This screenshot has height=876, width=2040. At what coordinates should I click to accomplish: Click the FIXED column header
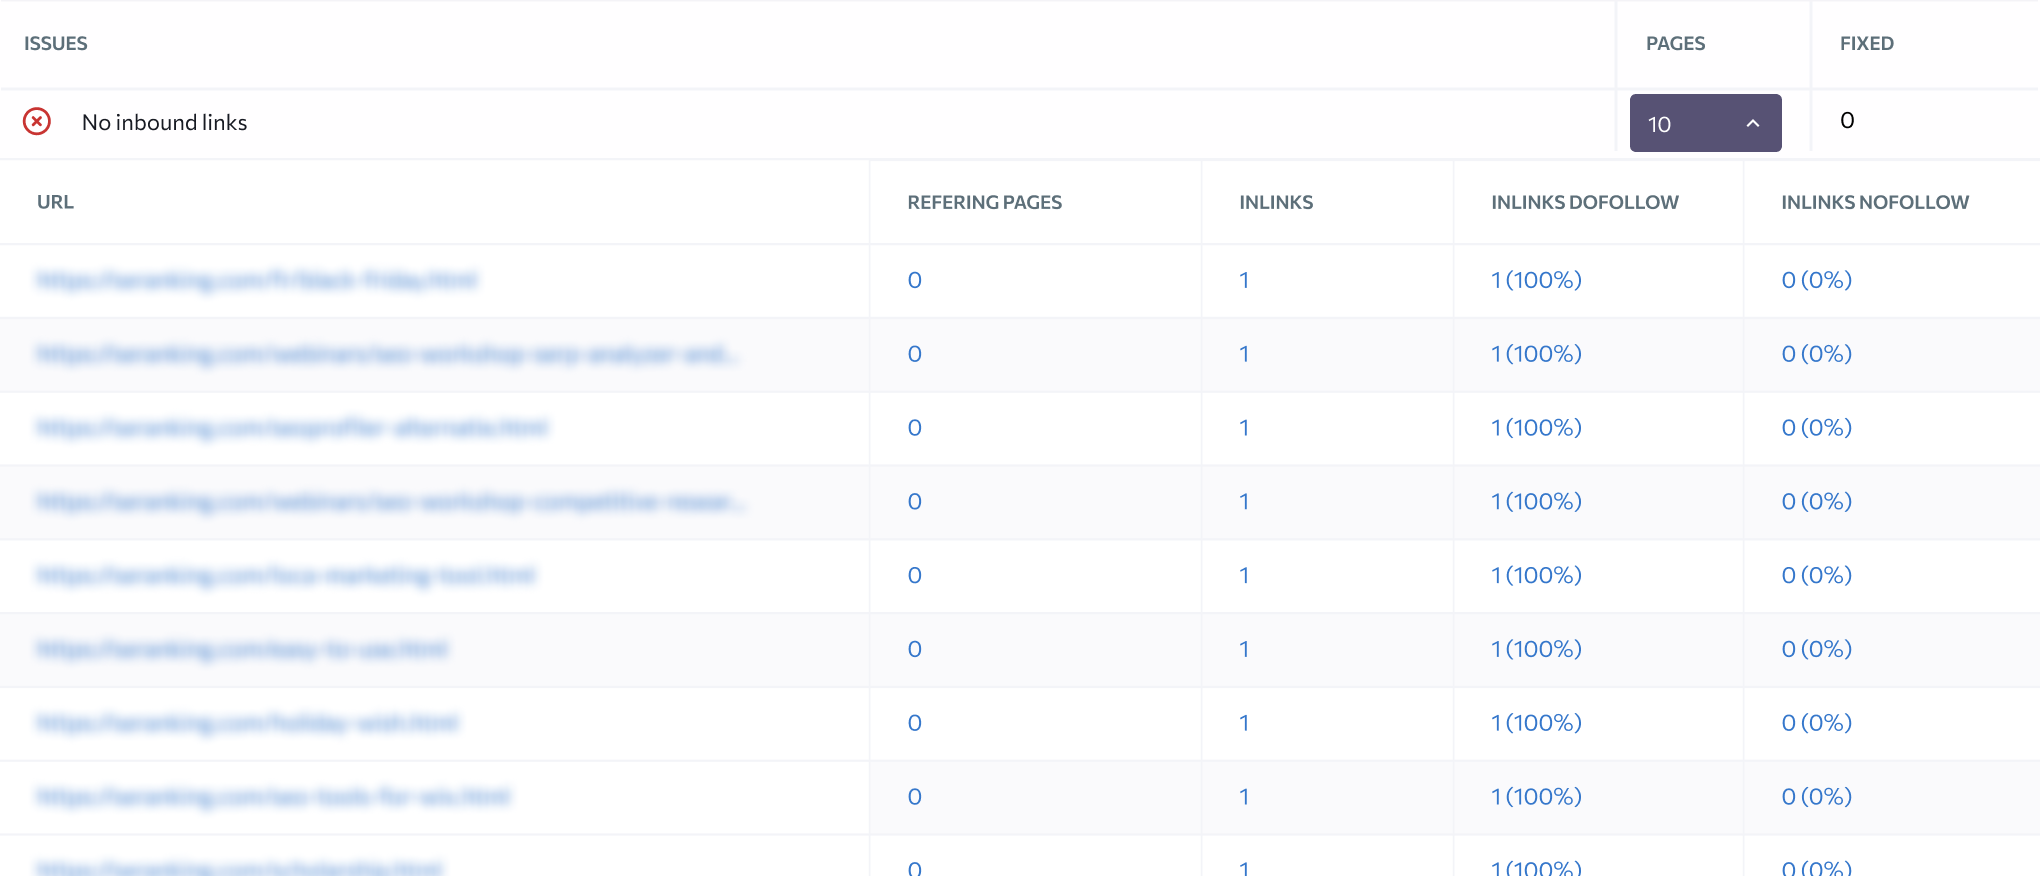click(x=1867, y=43)
